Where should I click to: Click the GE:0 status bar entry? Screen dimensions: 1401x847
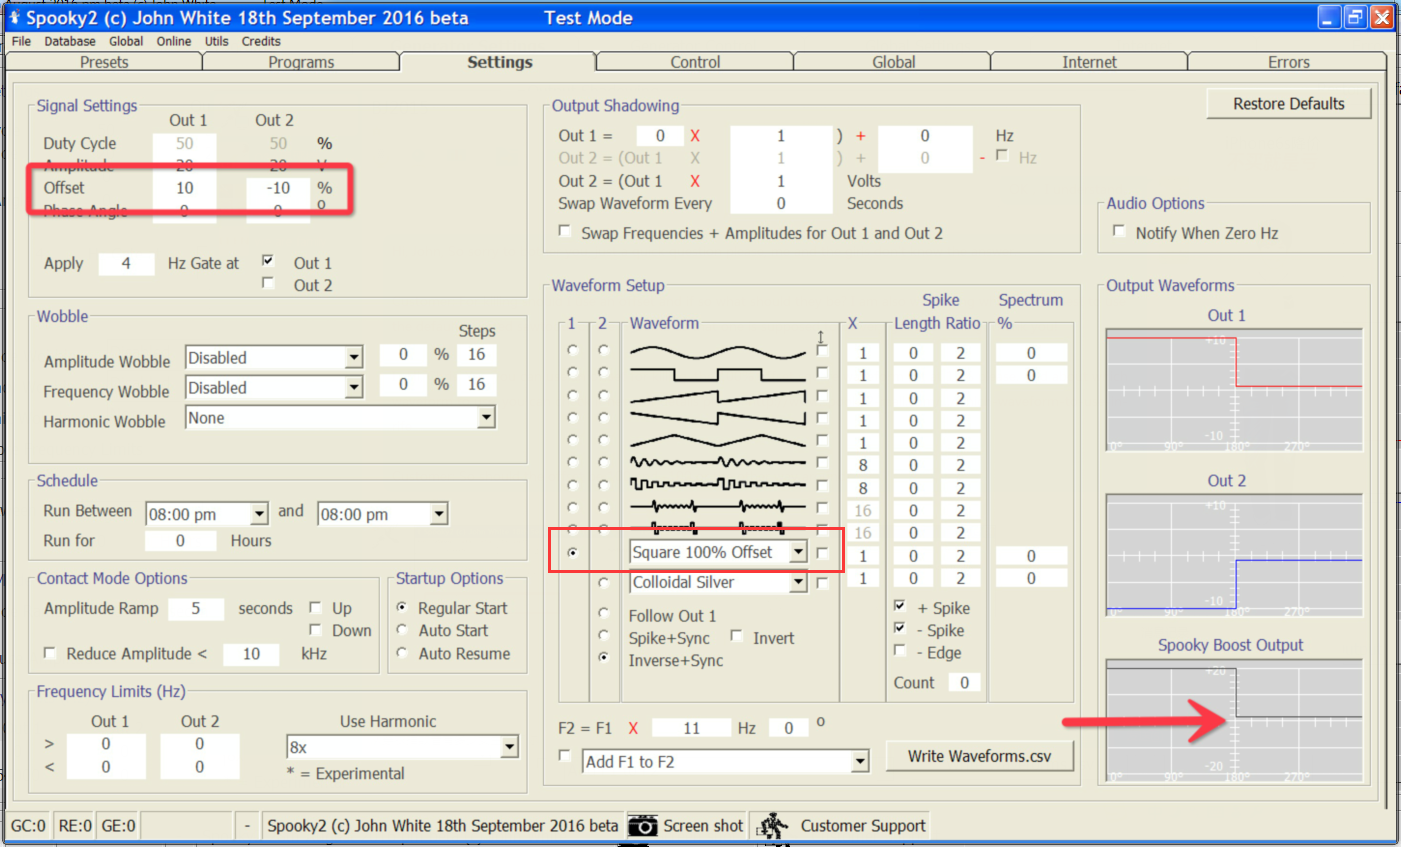(x=118, y=826)
